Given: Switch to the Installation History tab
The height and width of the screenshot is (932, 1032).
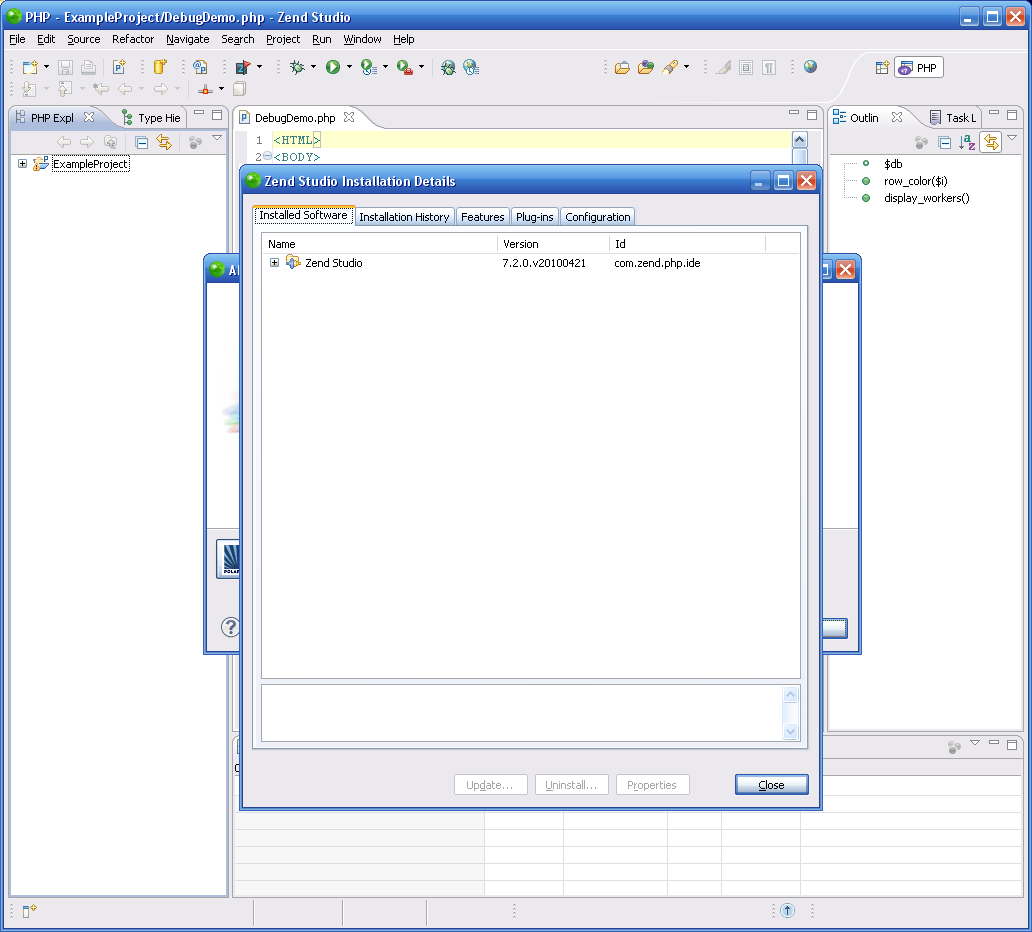Looking at the screenshot, I should pos(404,217).
